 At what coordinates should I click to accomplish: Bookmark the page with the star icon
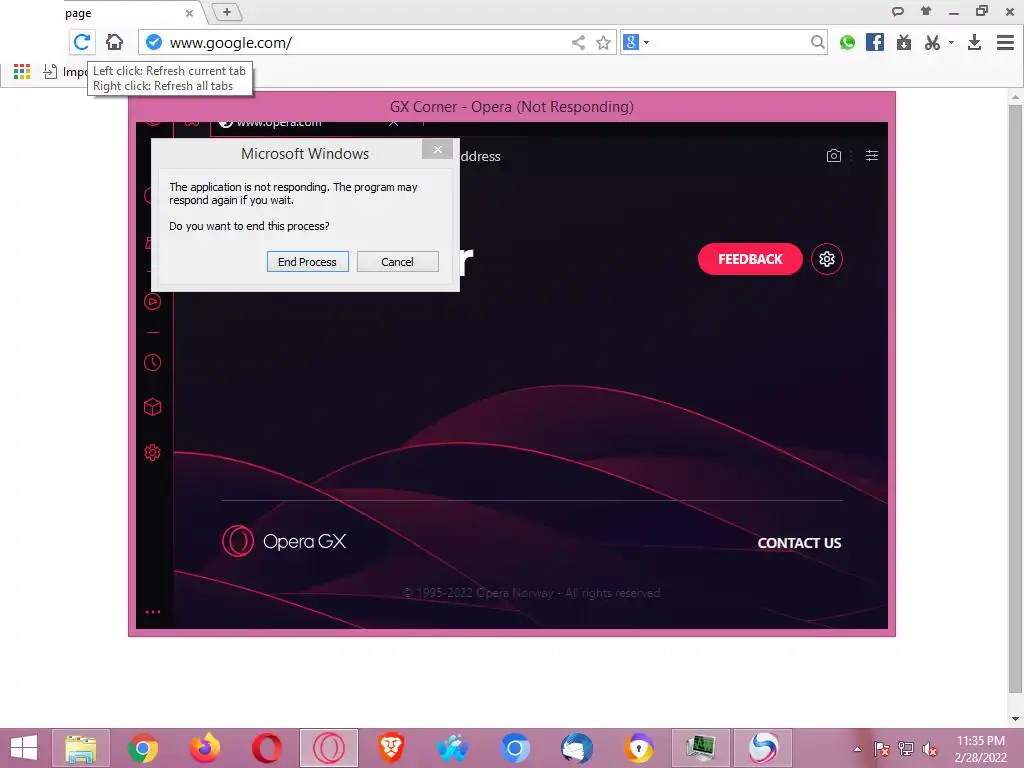click(603, 42)
